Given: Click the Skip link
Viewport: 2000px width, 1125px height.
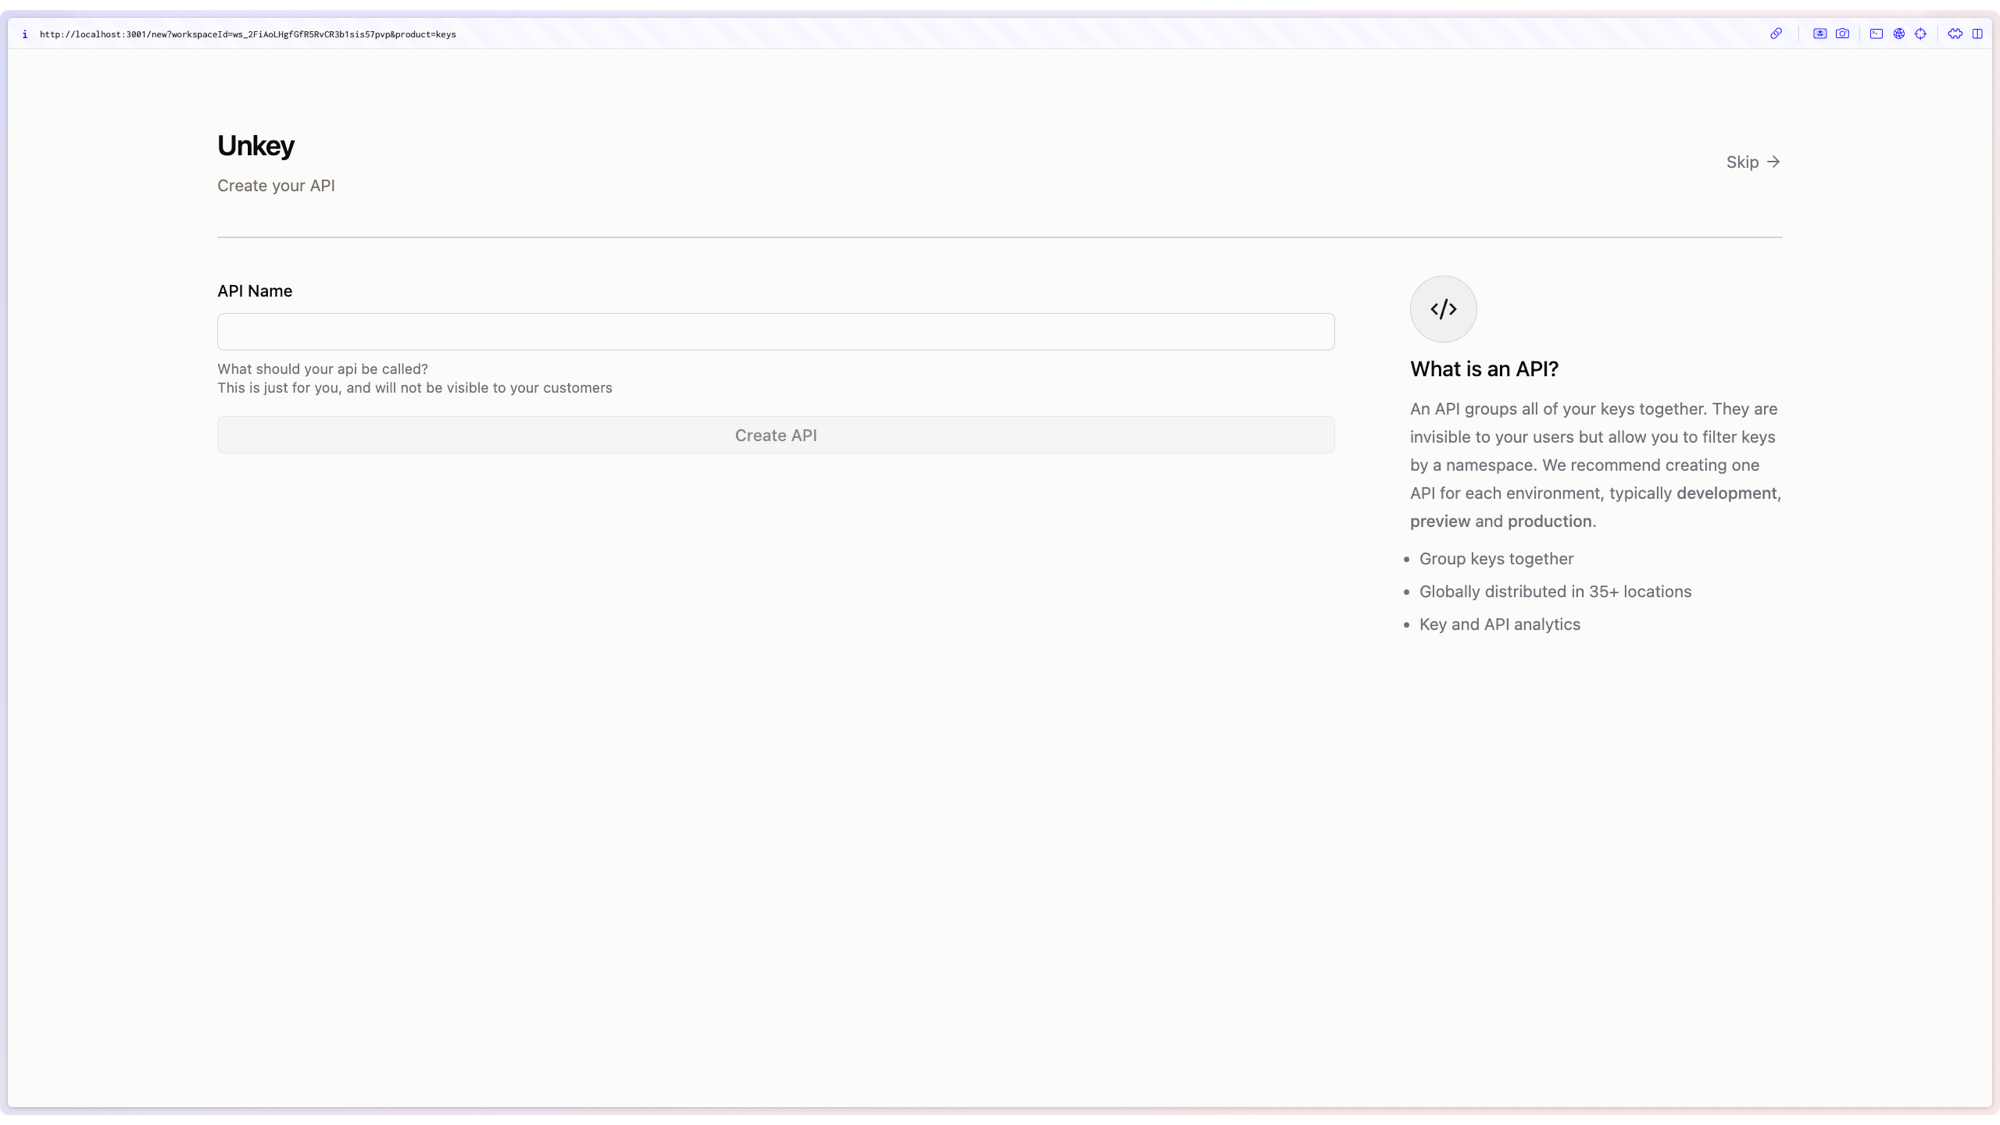Looking at the screenshot, I should coord(1753,162).
